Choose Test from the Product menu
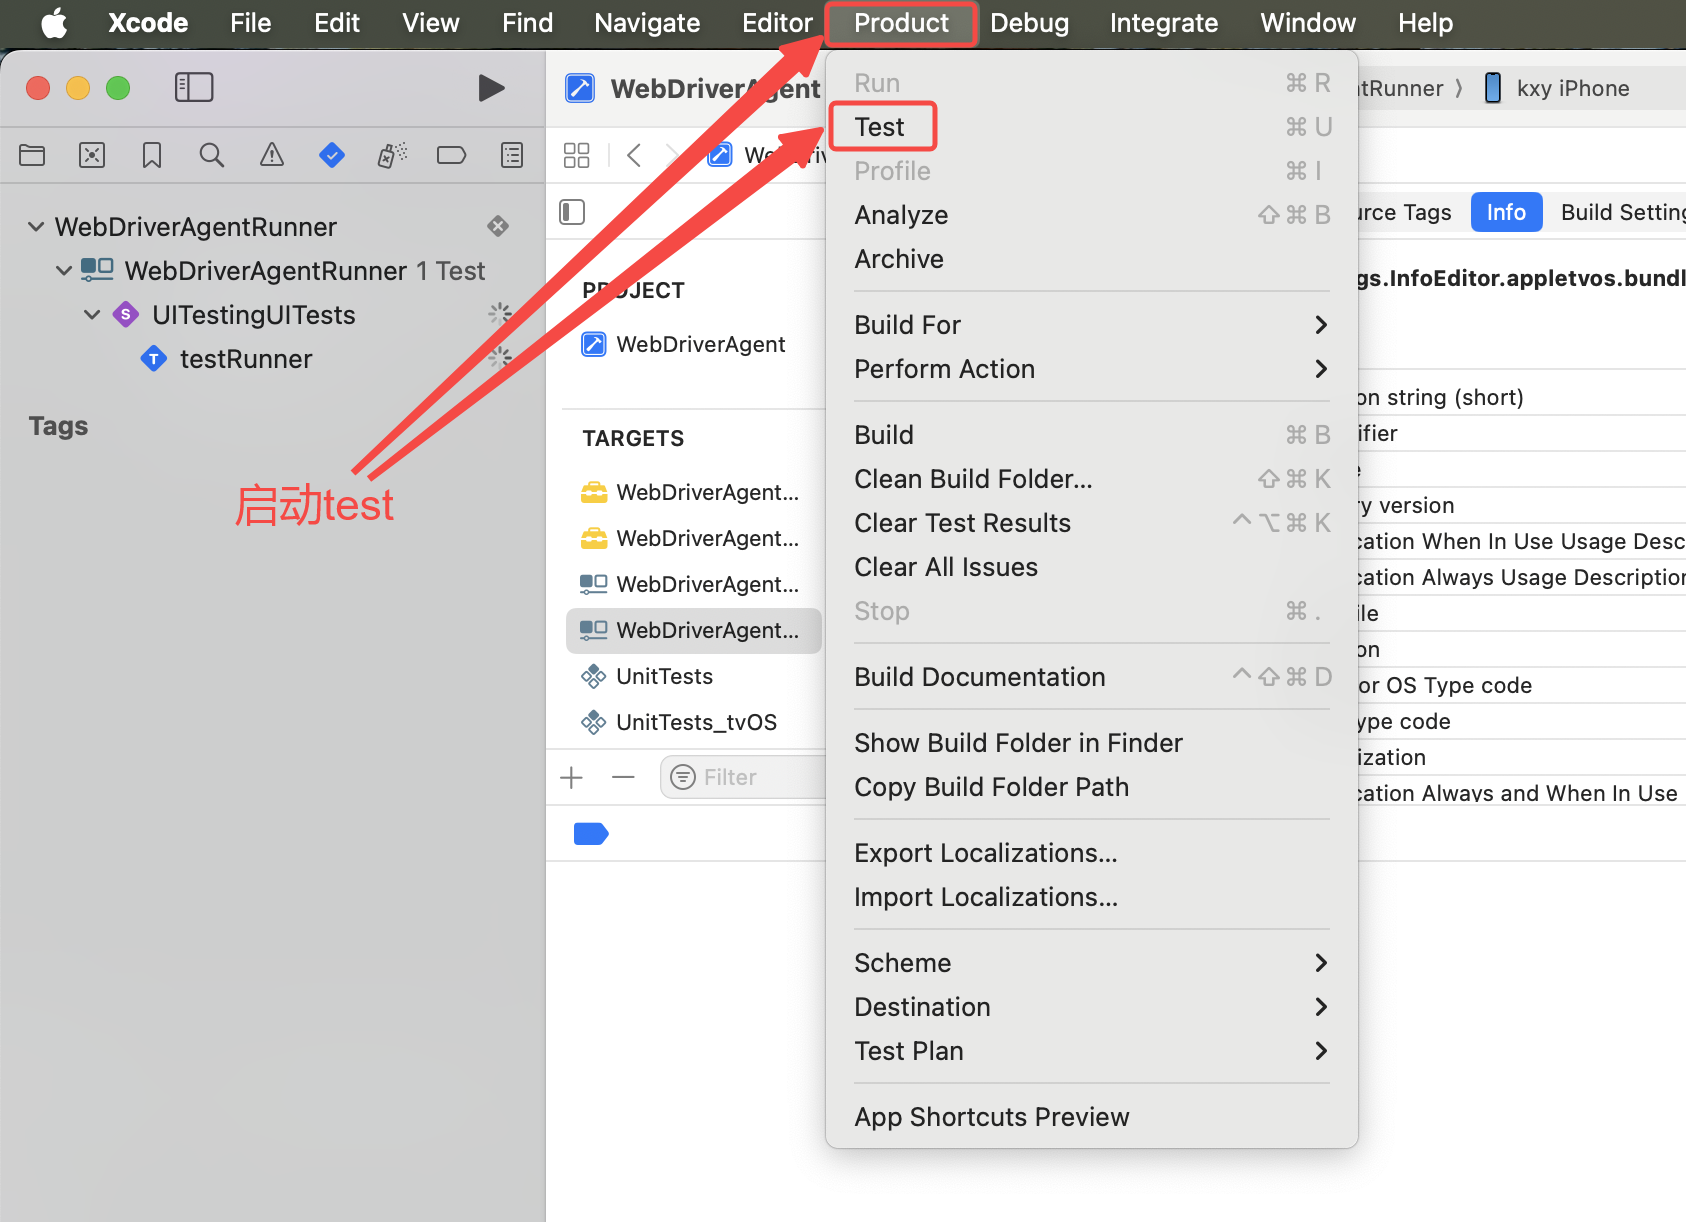This screenshot has height=1222, width=1686. tap(1092, 127)
